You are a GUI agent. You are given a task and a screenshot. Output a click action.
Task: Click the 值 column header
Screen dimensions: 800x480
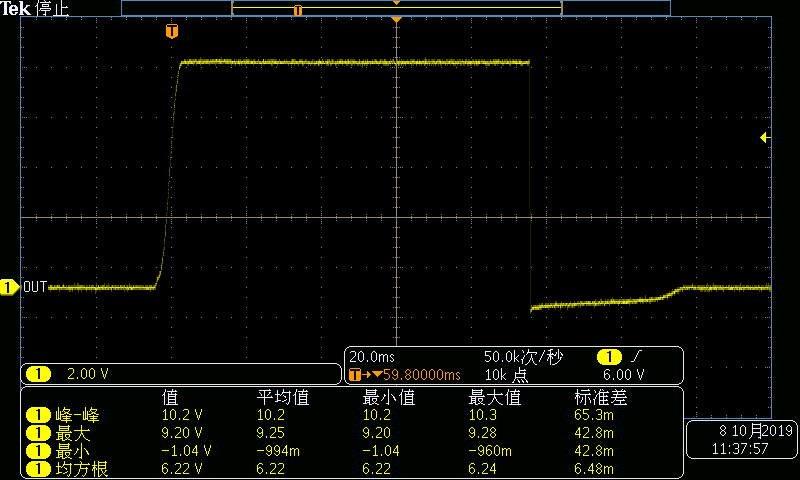(170, 397)
